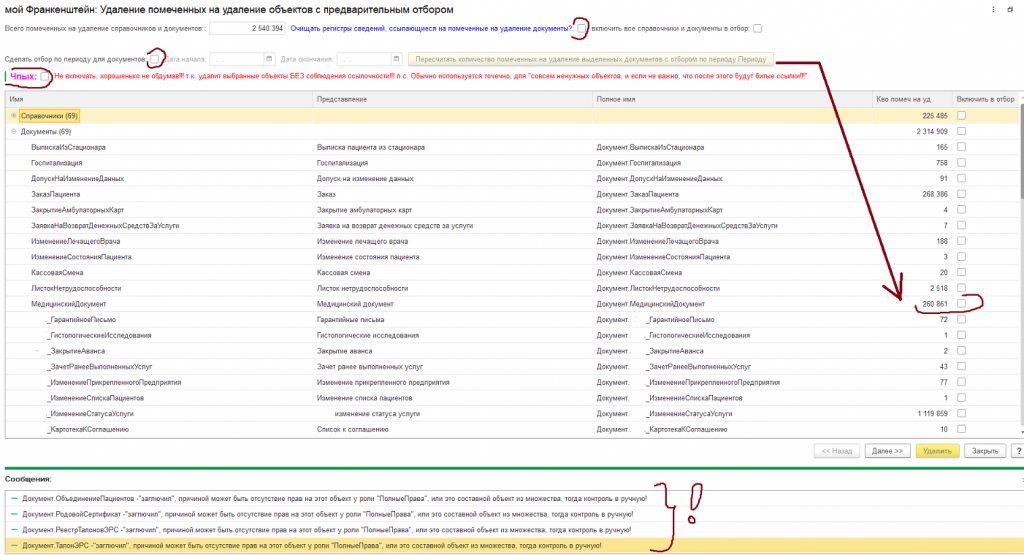This screenshot has width=1024, height=555.
Task: Select the ВыпискаИзСтационара row
Action: click(x=512, y=147)
